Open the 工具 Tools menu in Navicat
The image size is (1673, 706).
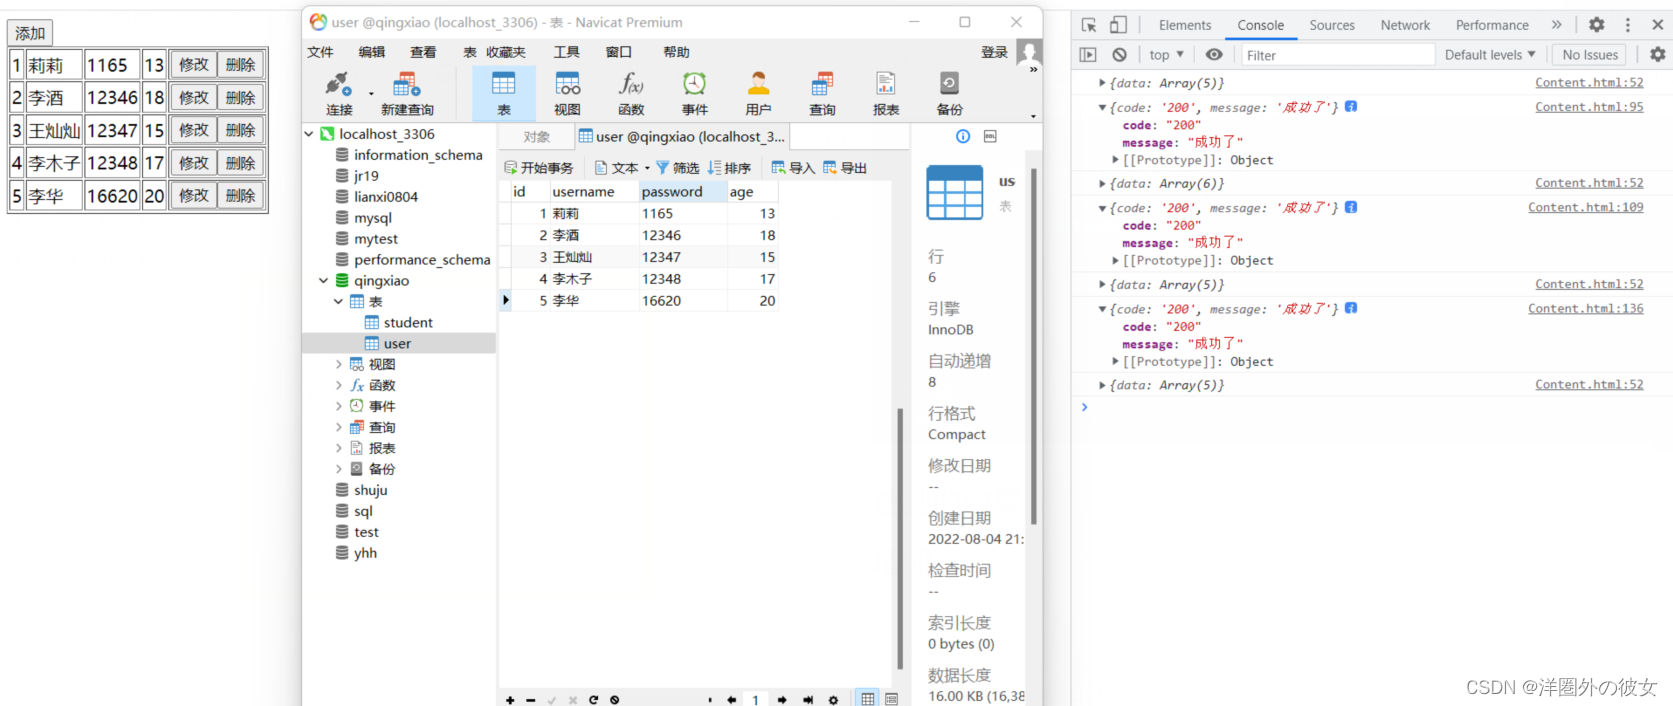click(x=567, y=52)
